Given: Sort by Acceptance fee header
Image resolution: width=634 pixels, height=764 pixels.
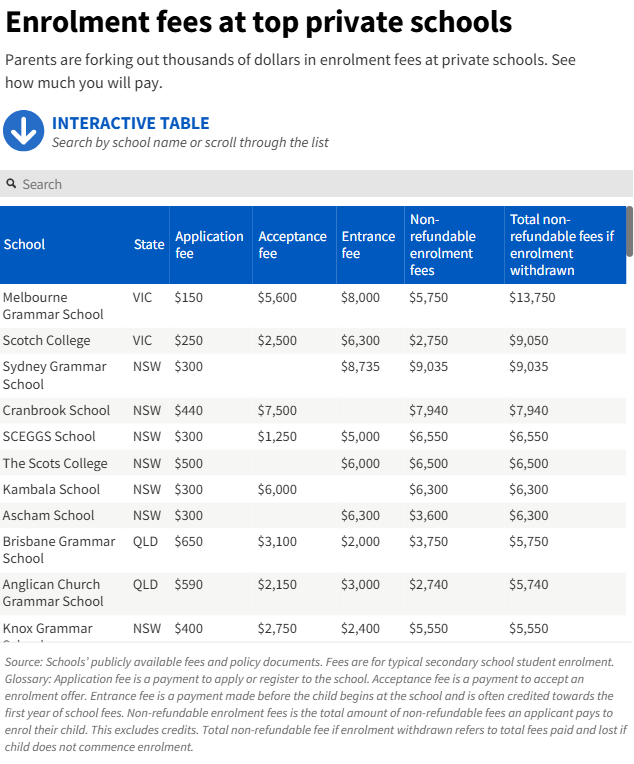Looking at the screenshot, I should [292, 245].
